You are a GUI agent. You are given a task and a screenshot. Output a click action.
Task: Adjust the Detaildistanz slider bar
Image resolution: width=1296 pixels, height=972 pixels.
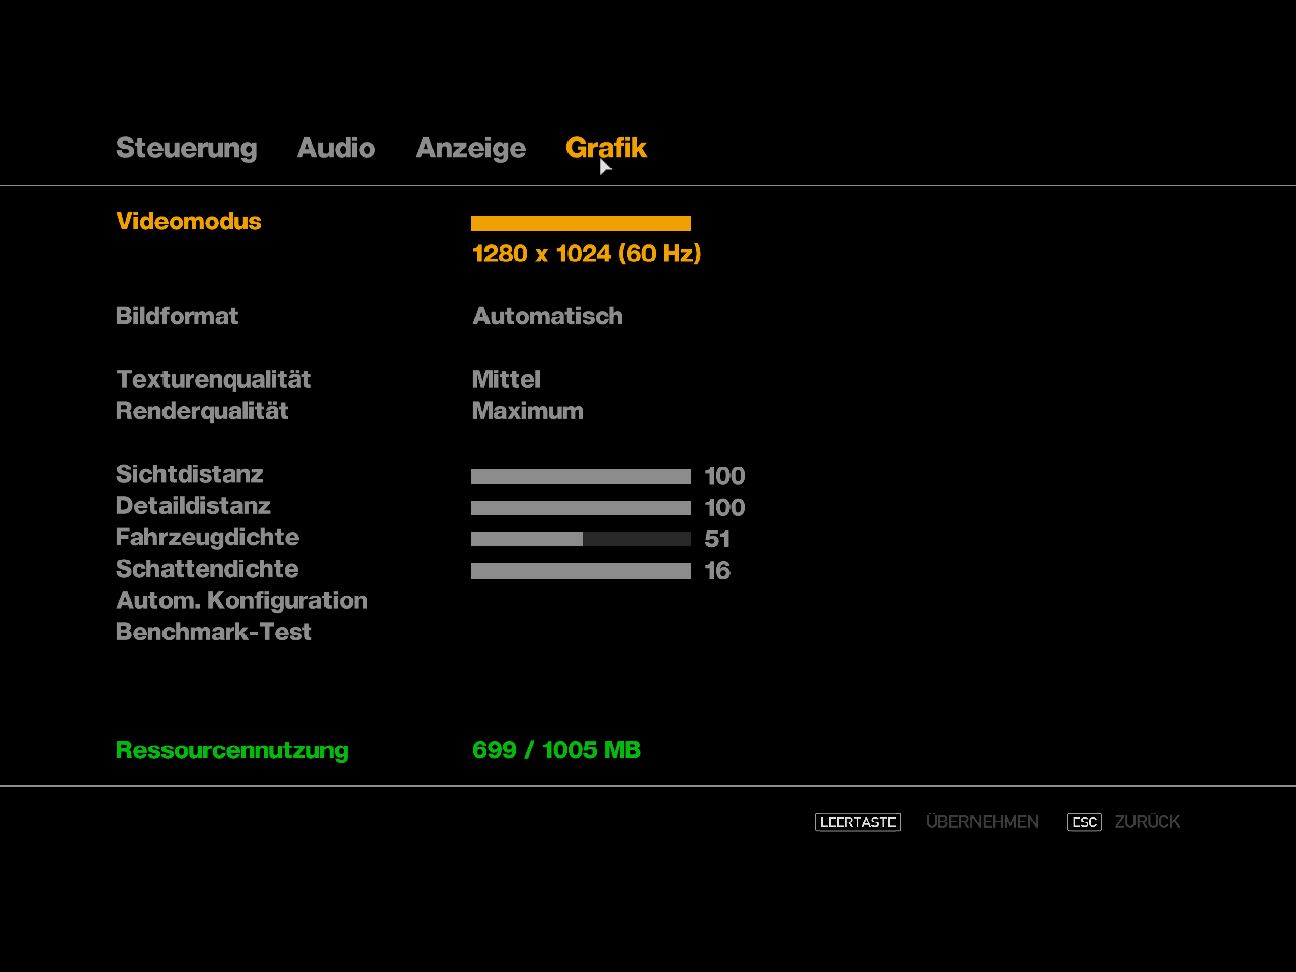[x=581, y=508]
